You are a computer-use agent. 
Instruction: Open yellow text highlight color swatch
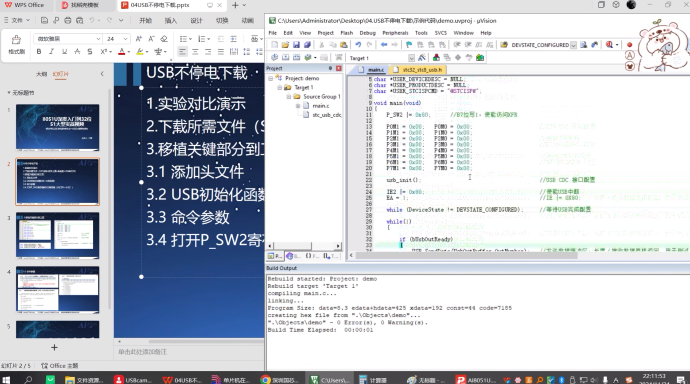(140, 52)
